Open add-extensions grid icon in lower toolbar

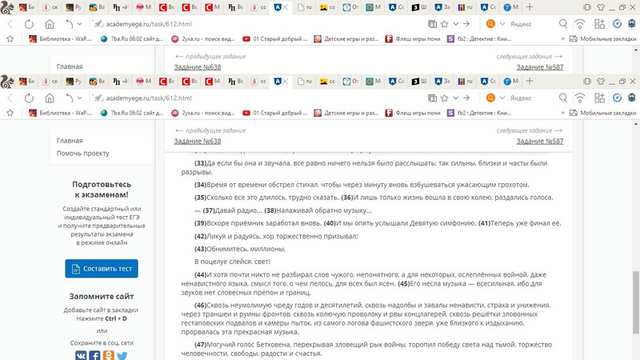[x=600, y=98]
